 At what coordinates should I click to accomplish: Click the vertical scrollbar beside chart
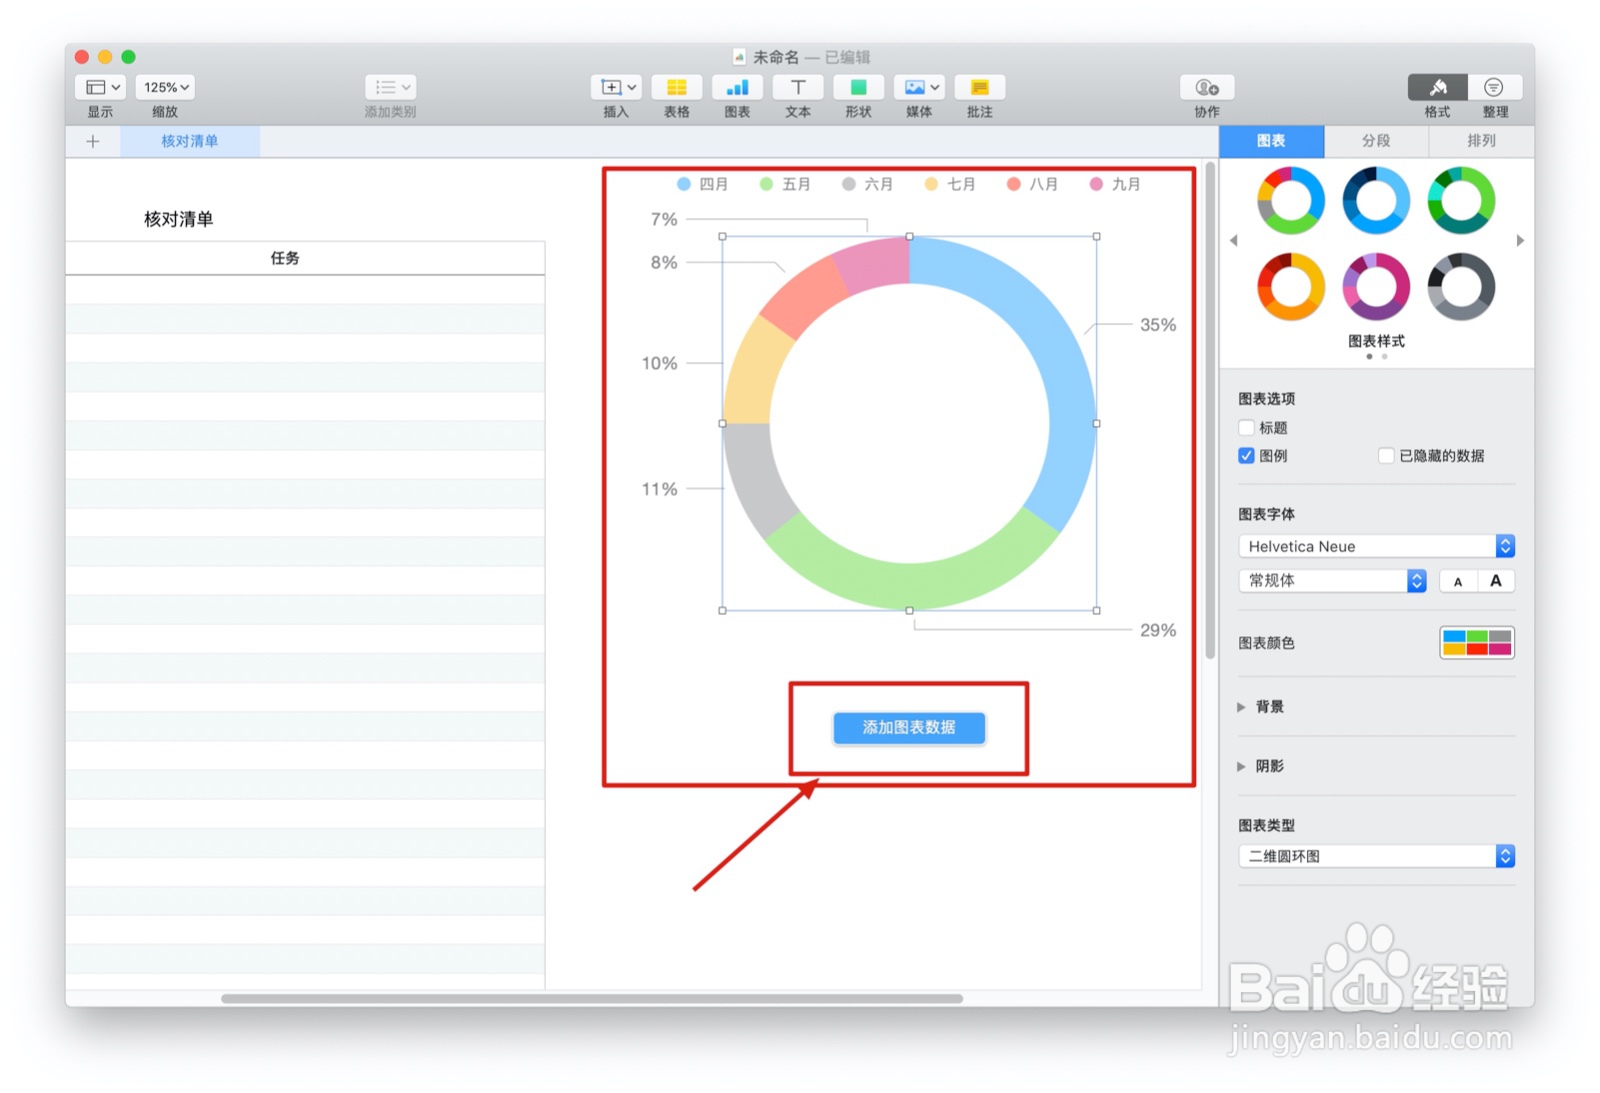pyautogui.click(x=1210, y=410)
